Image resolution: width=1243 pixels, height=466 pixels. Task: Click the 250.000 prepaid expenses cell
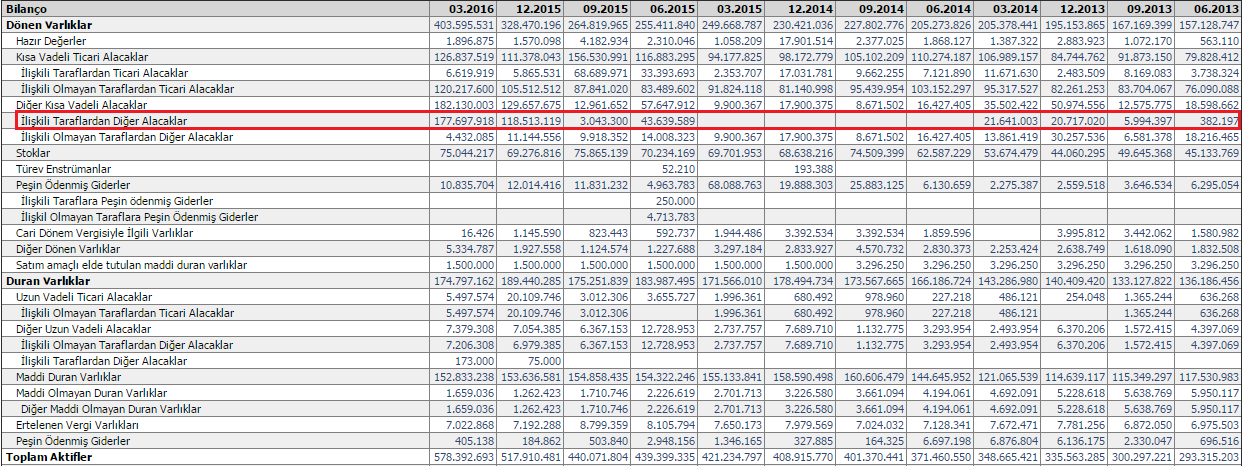click(677, 201)
